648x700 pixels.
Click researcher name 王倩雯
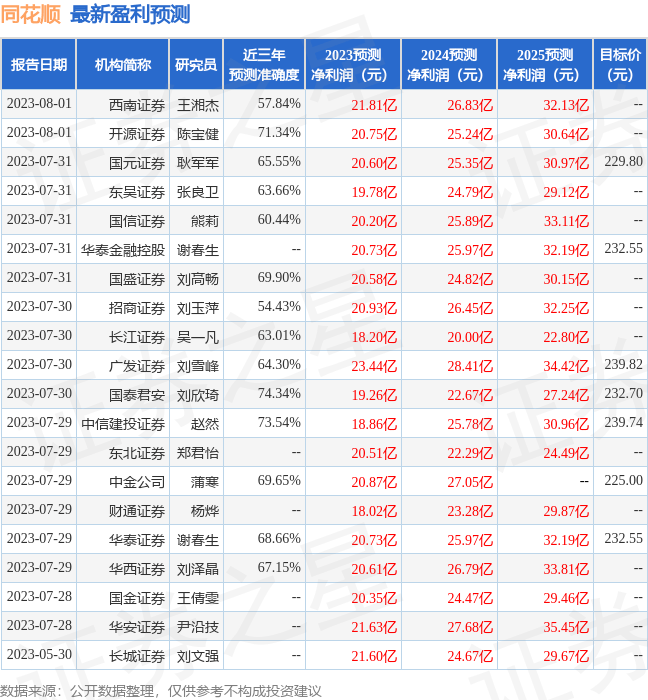[198, 599]
